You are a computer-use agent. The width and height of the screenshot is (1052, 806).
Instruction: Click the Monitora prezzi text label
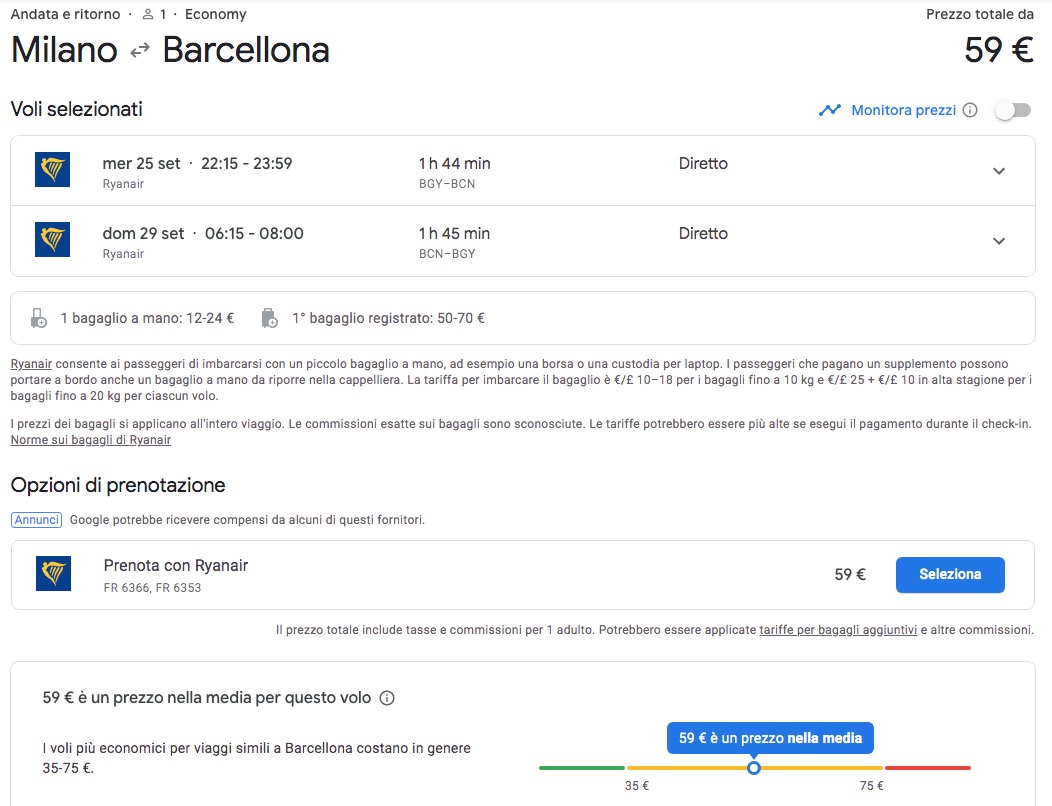903,110
